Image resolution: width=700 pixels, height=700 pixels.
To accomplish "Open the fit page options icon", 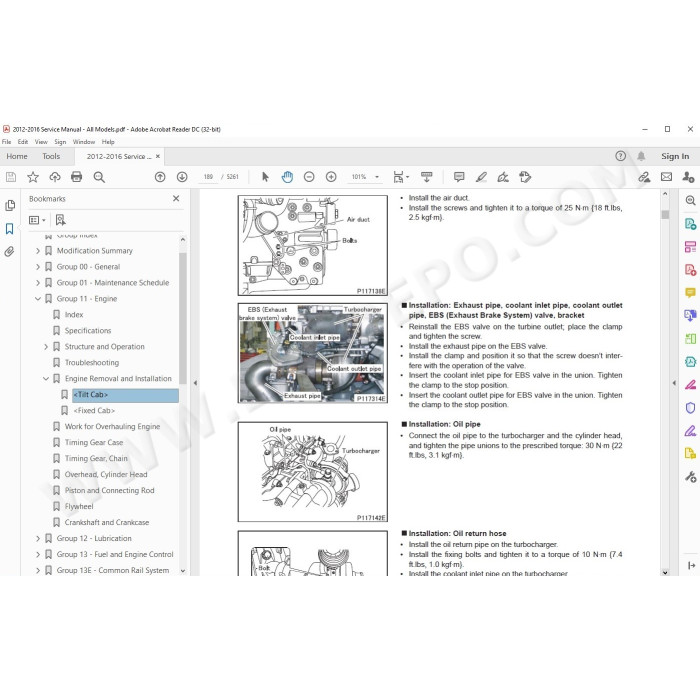I will click(400, 177).
